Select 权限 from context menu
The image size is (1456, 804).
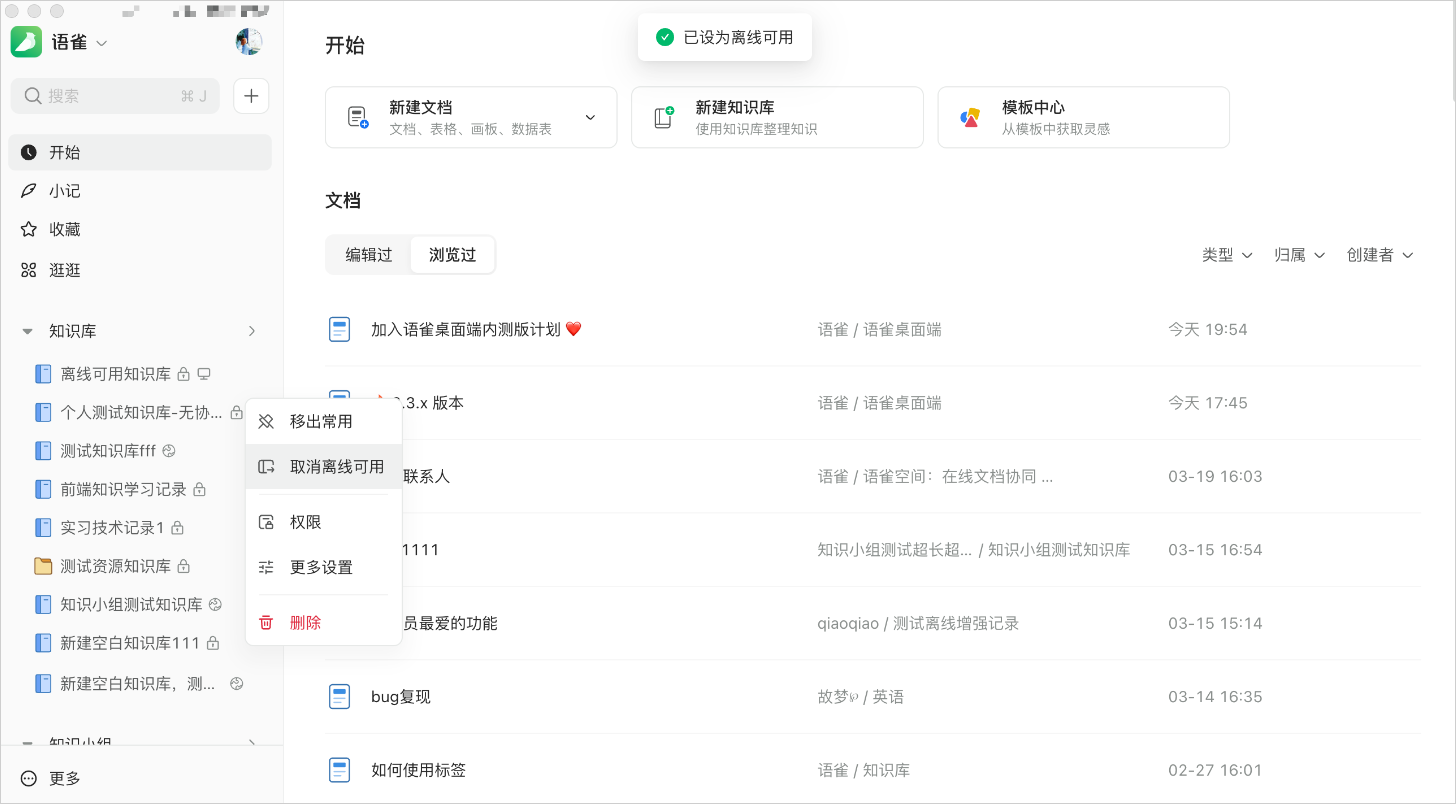pos(324,522)
